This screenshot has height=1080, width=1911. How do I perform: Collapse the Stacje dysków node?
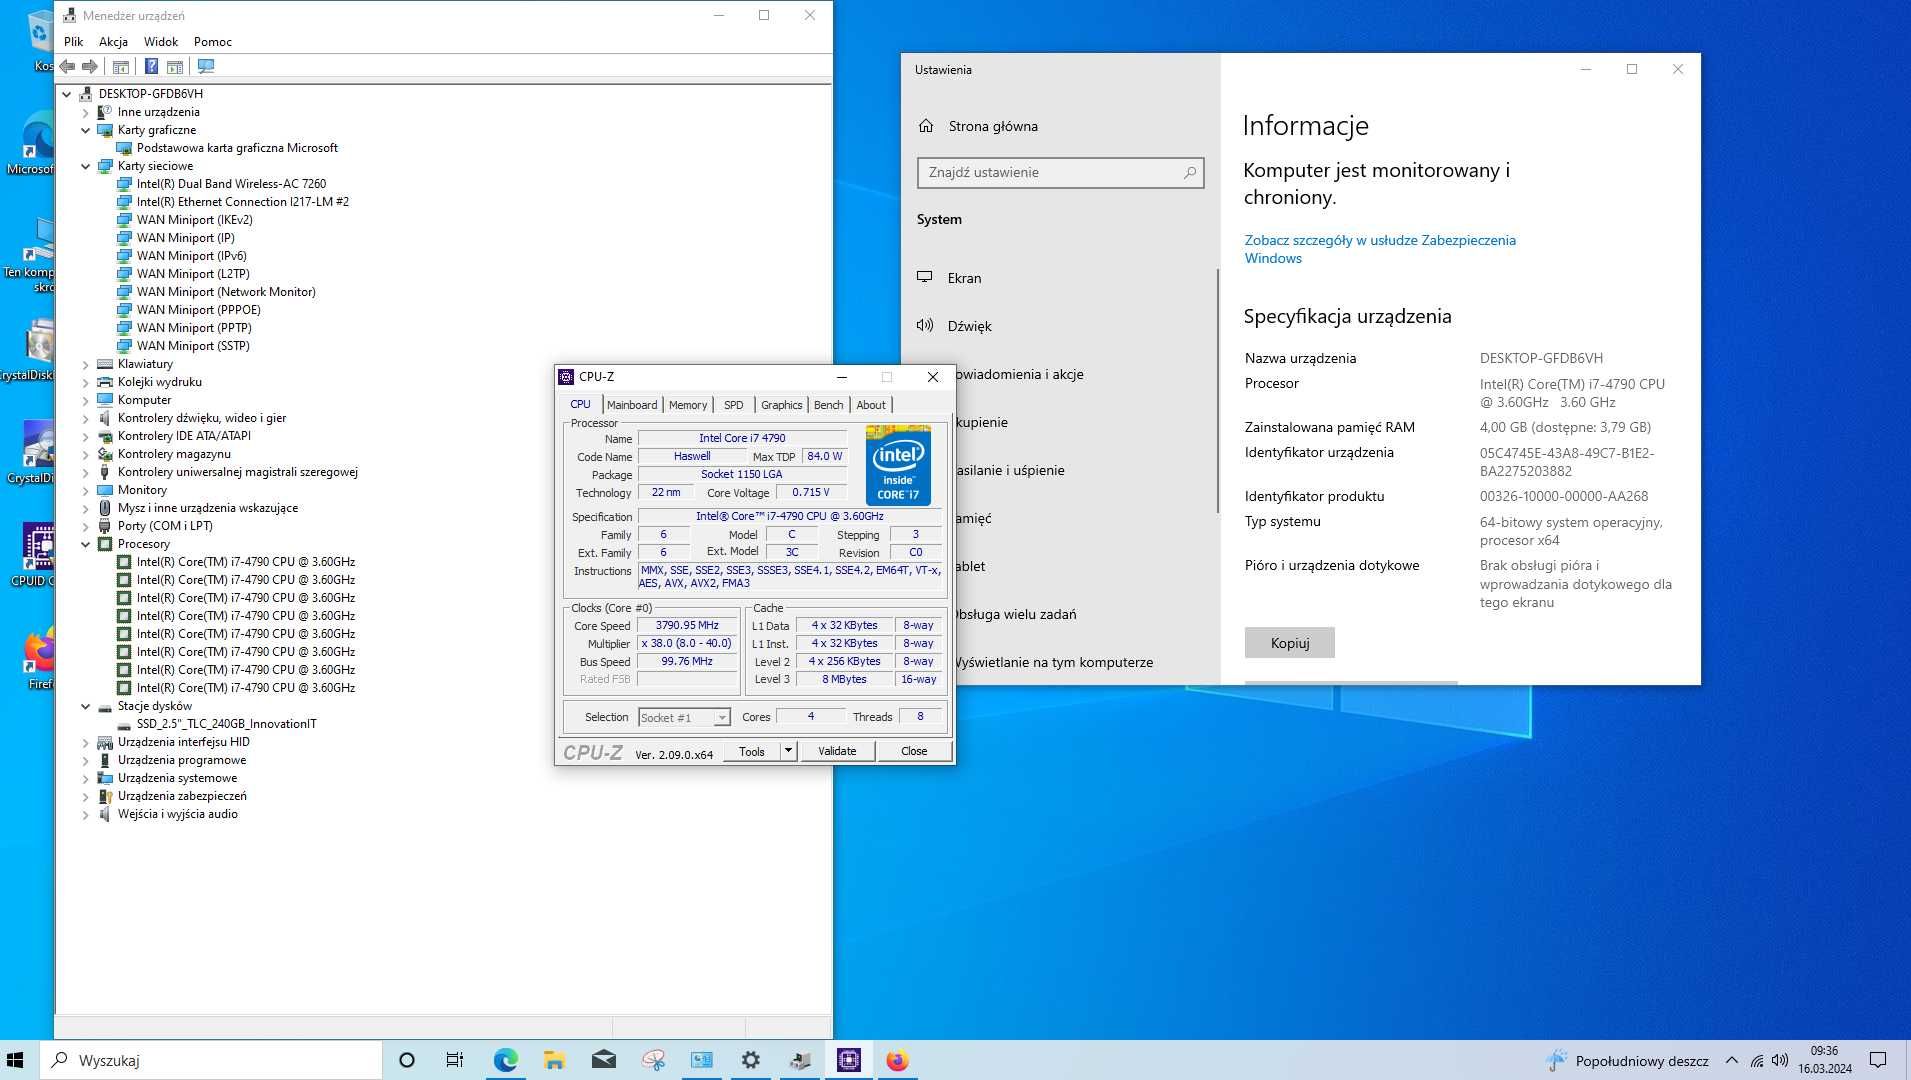pyautogui.click(x=86, y=706)
